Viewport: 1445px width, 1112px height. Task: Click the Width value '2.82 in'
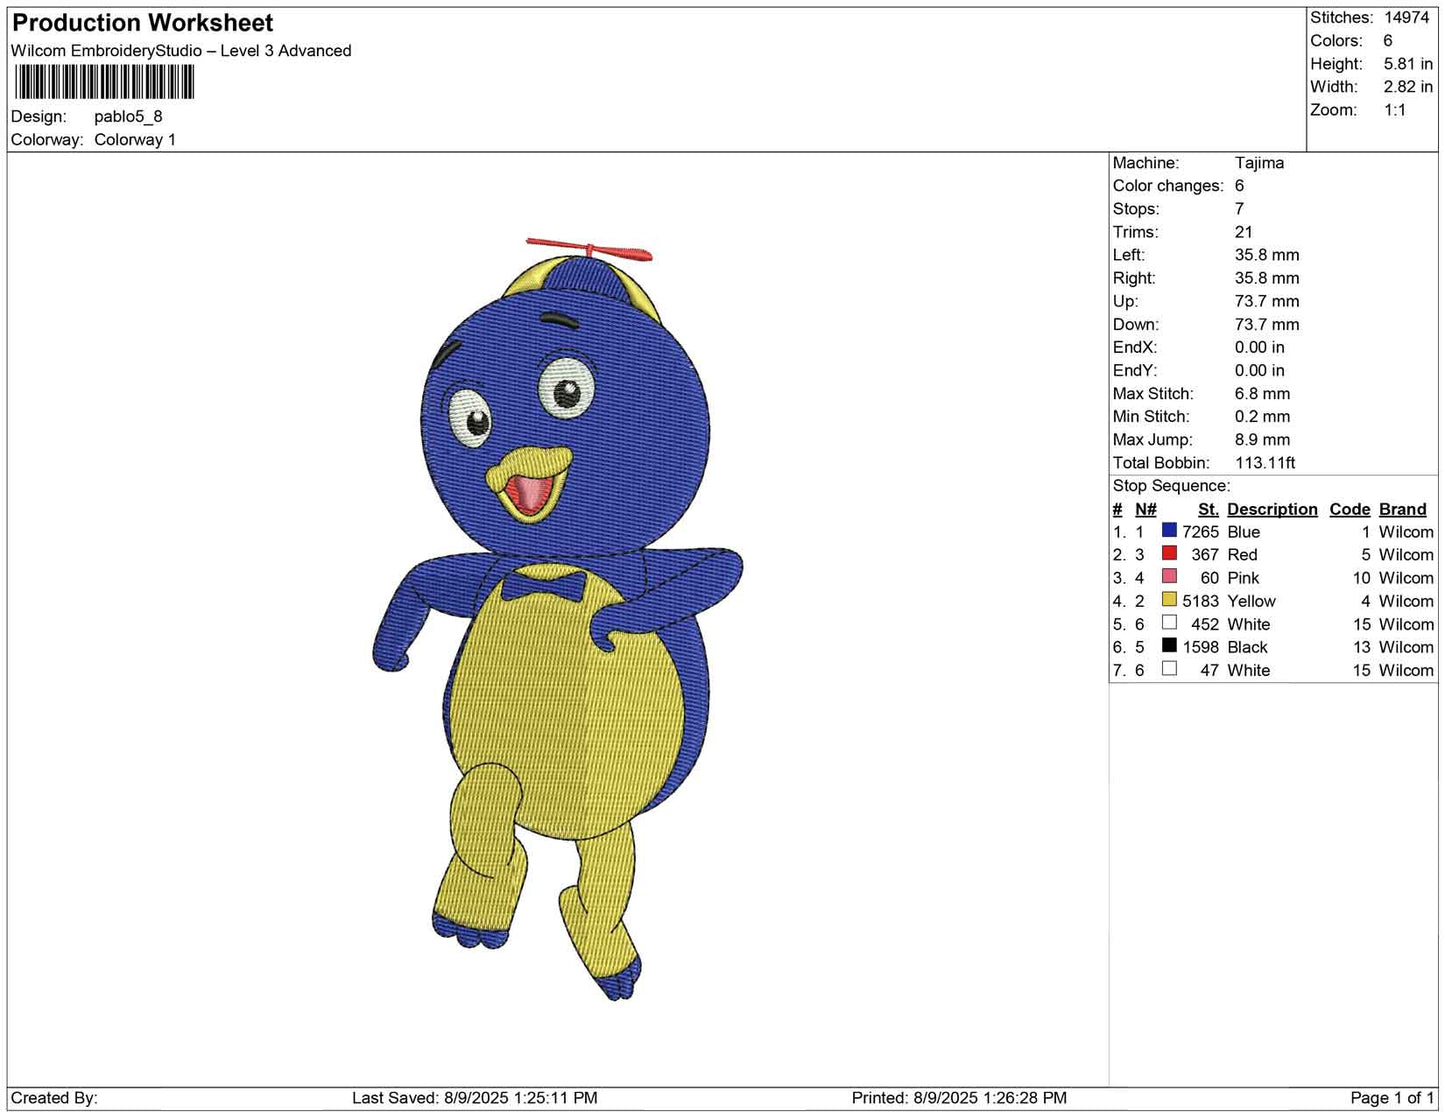tap(1408, 87)
